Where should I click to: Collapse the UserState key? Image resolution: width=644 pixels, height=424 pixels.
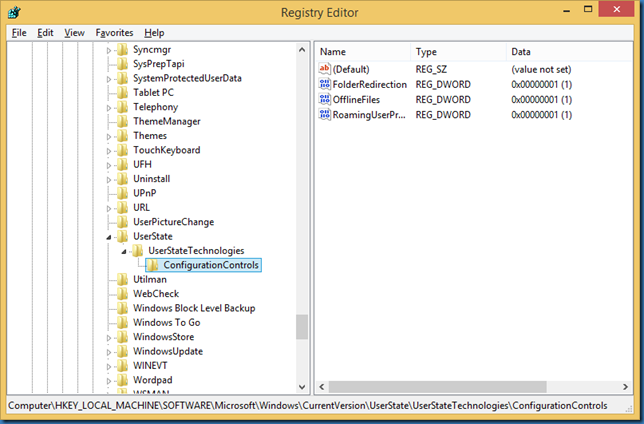click(x=109, y=237)
